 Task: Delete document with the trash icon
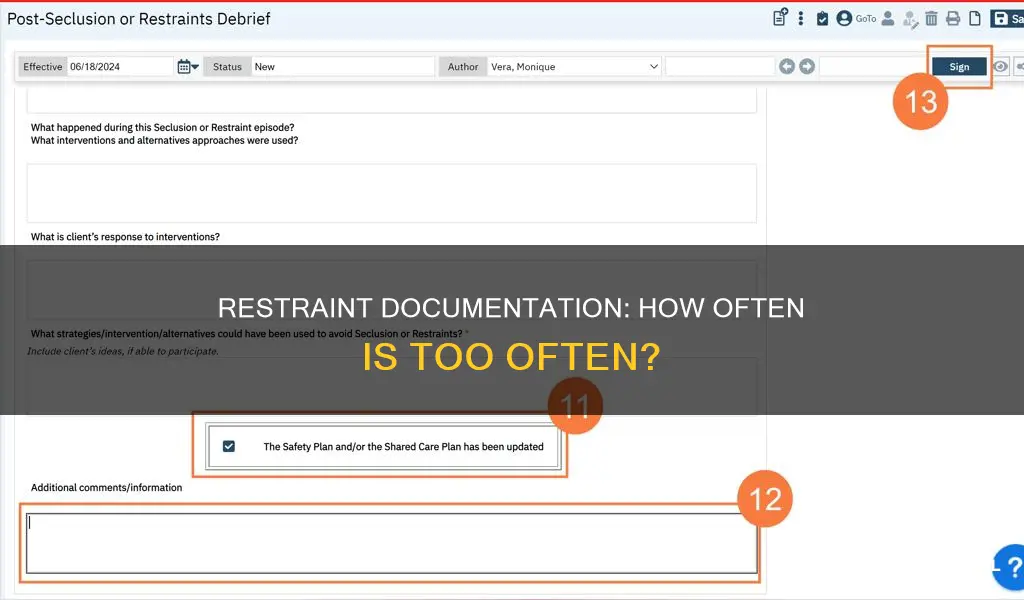(x=931, y=18)
